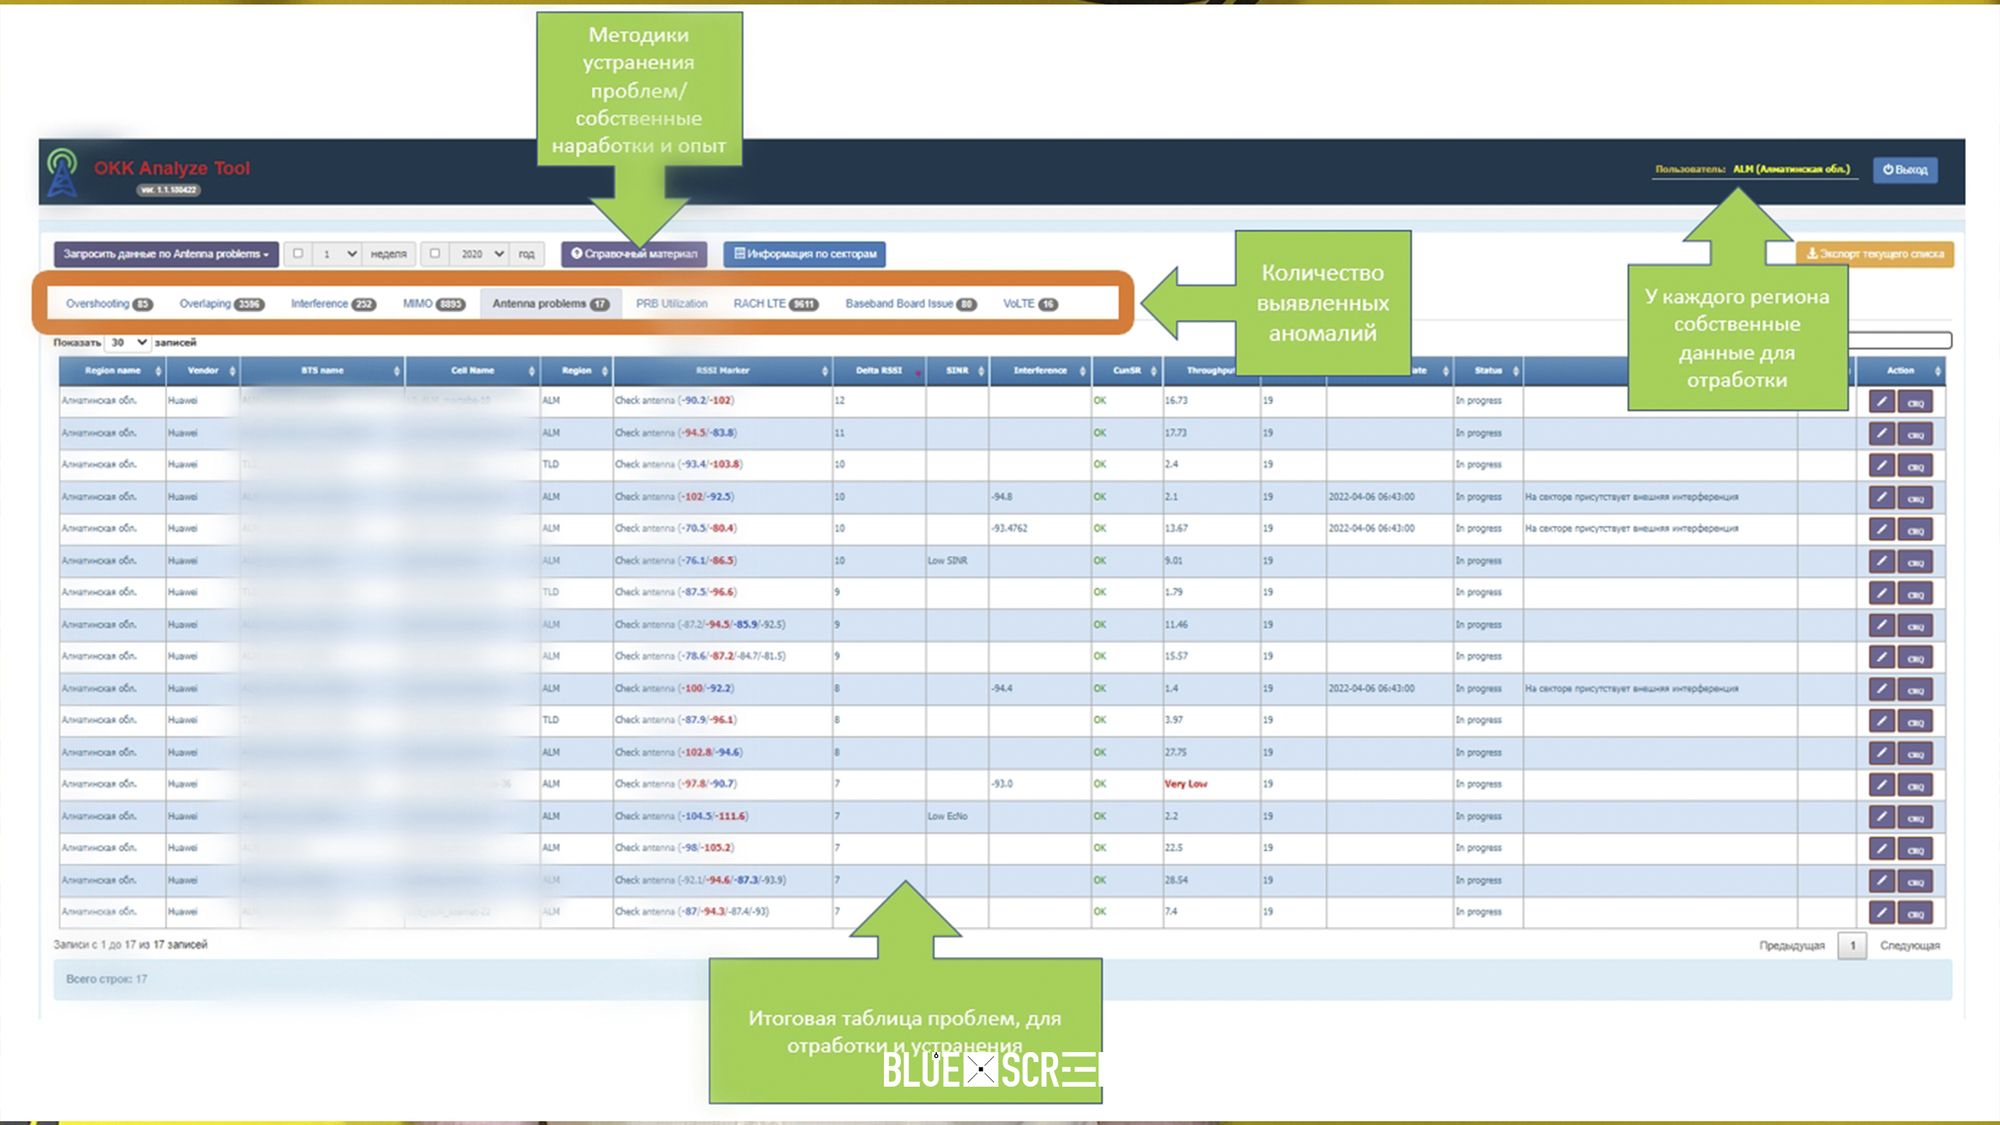Open the week number dropdown showing 1
The height and width of the screenshot is (1125, 2000).
pyautogui.click(x=338, y=254)
